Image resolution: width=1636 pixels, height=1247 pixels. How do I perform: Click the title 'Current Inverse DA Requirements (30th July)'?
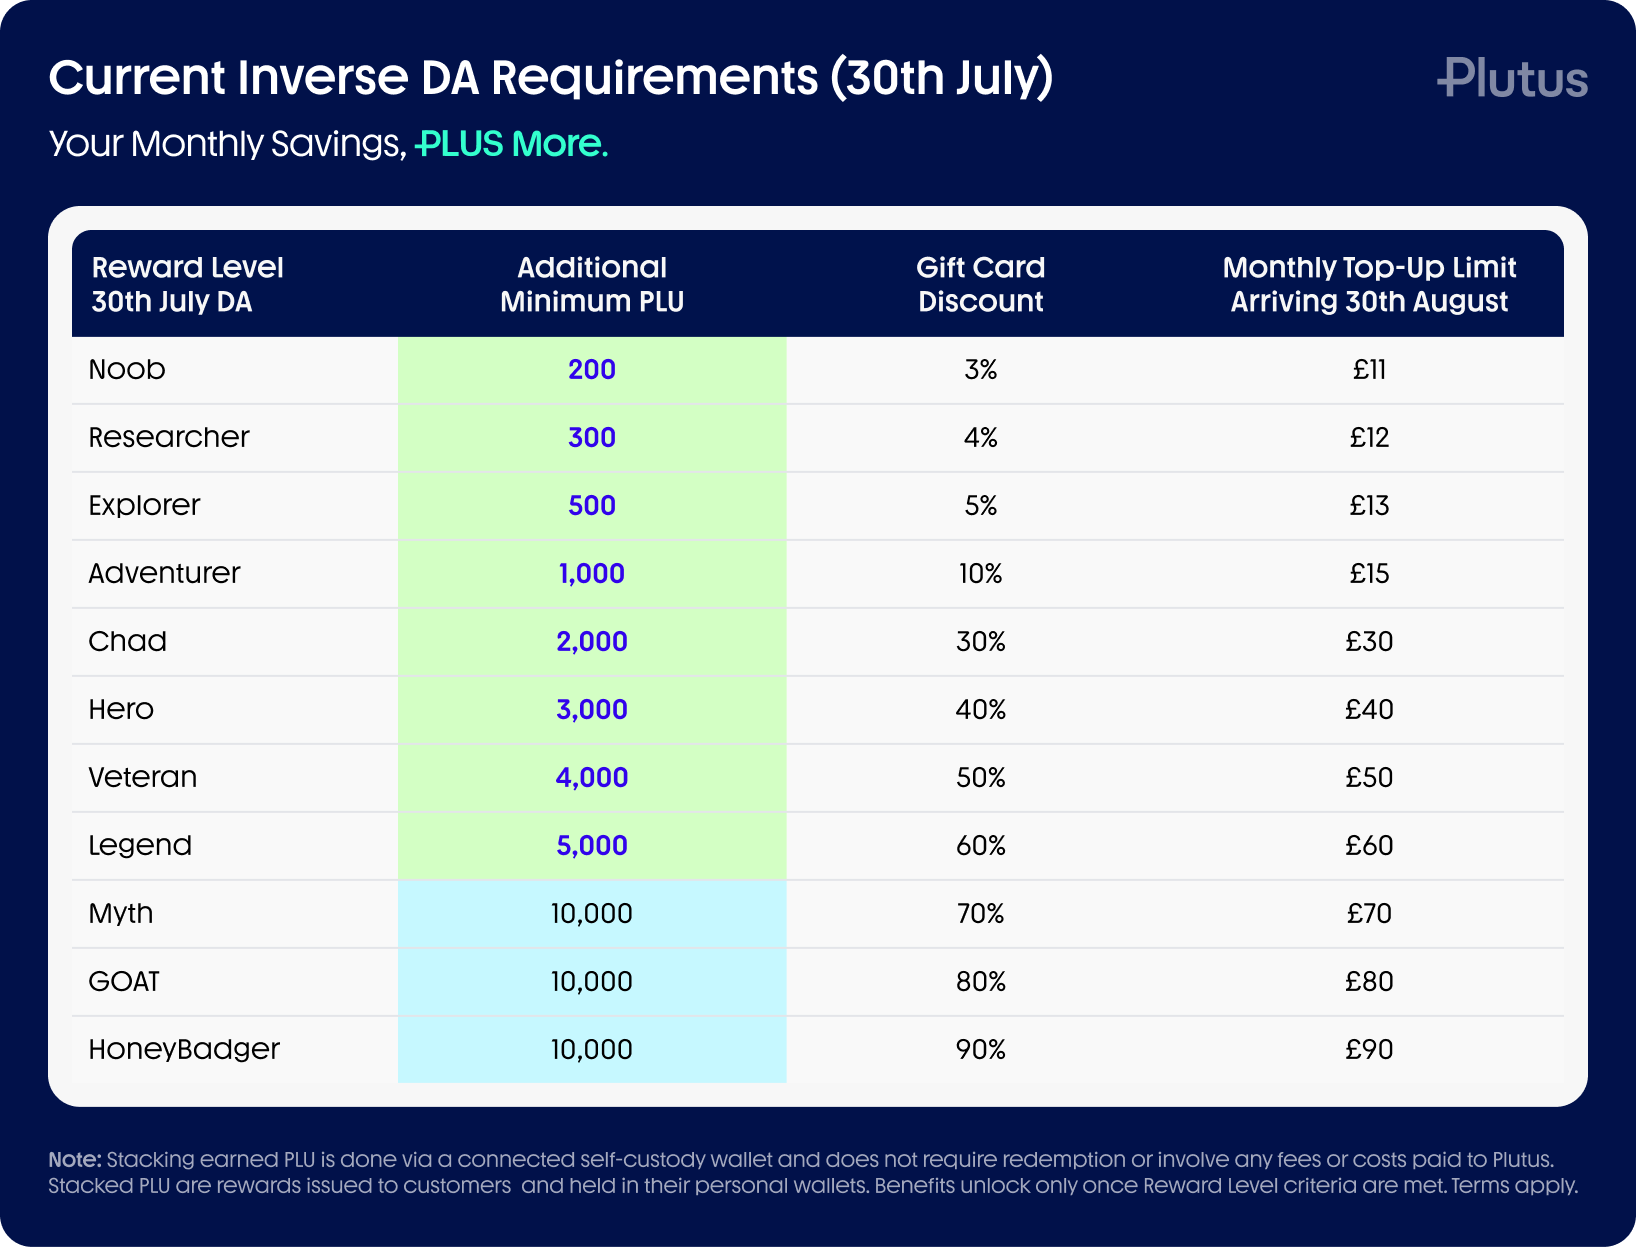pyautogui.click(x=551, y=78)
